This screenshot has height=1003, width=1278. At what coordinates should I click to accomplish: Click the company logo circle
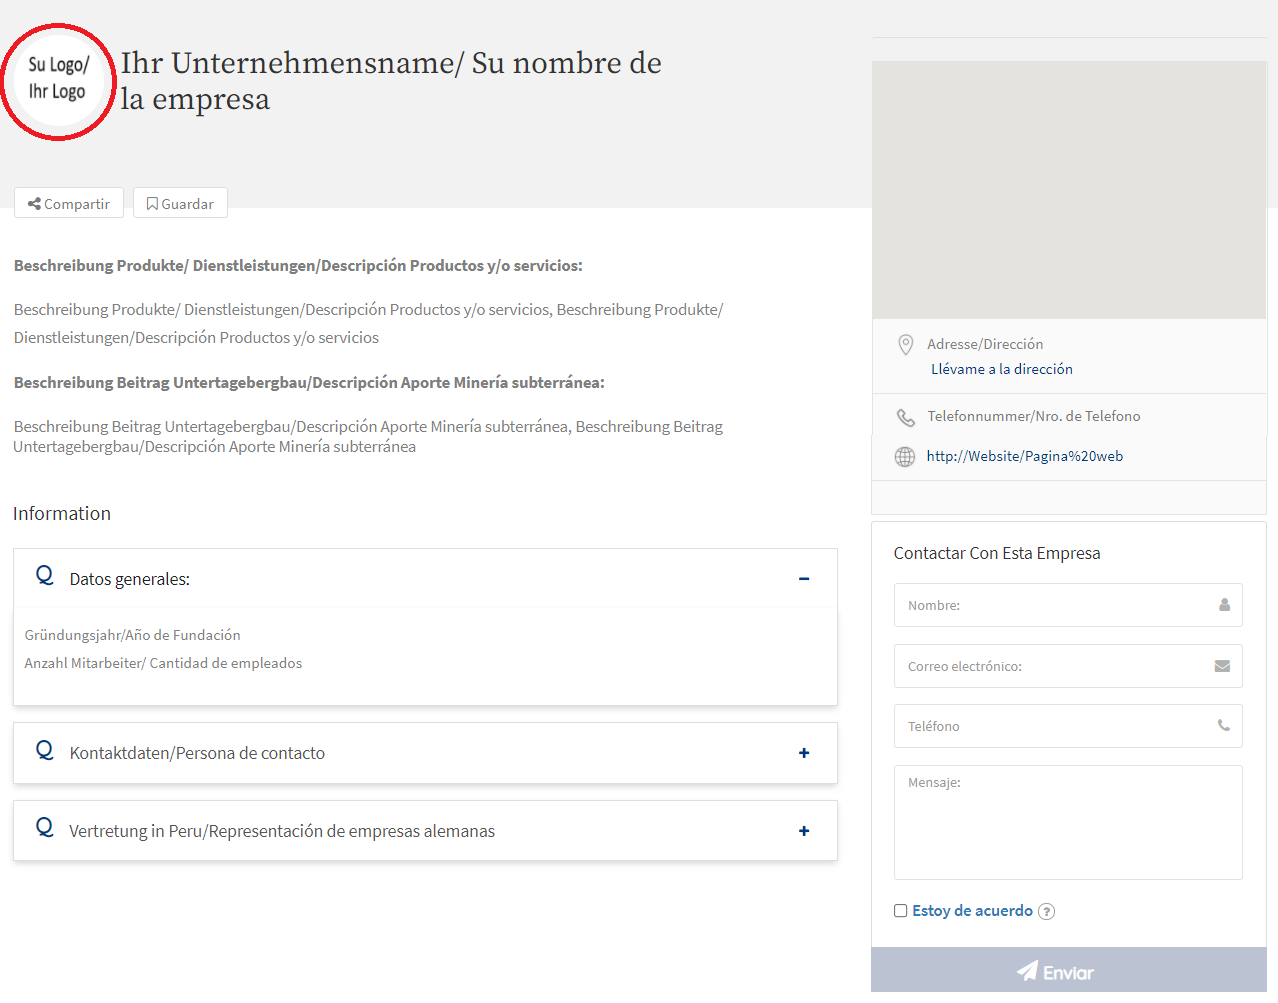(58, 81)
